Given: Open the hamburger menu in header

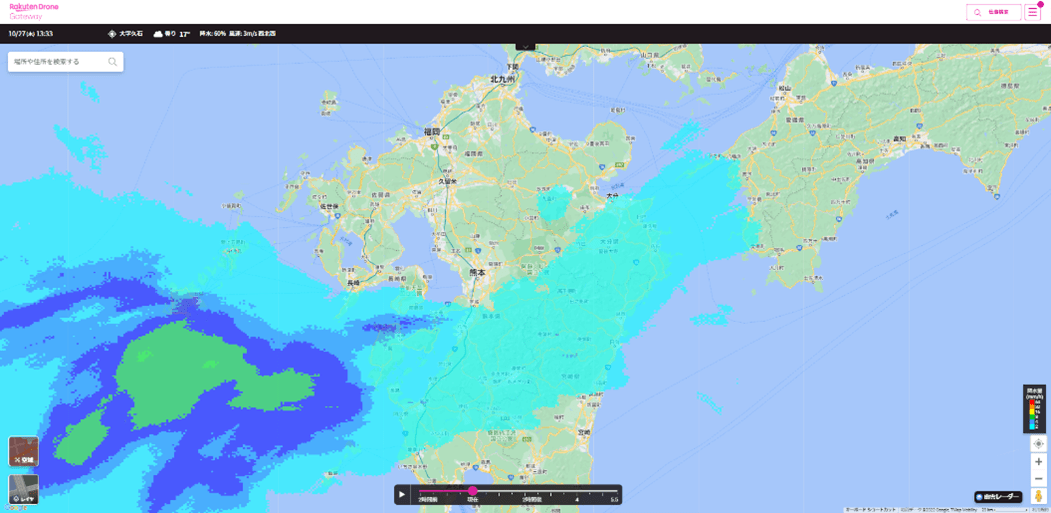Looking at the screenshot, I should click(1032, 12).
